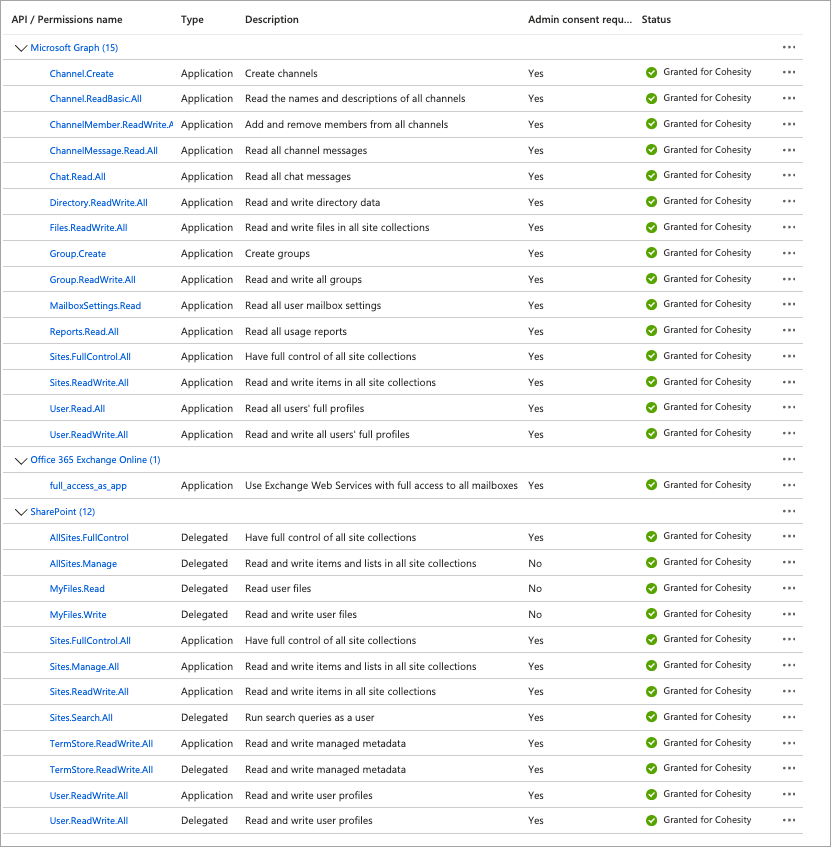This screenshot has width=831, height=847.
Task: Open the full_access_as_app permission link
Action: tap(88, 486)
